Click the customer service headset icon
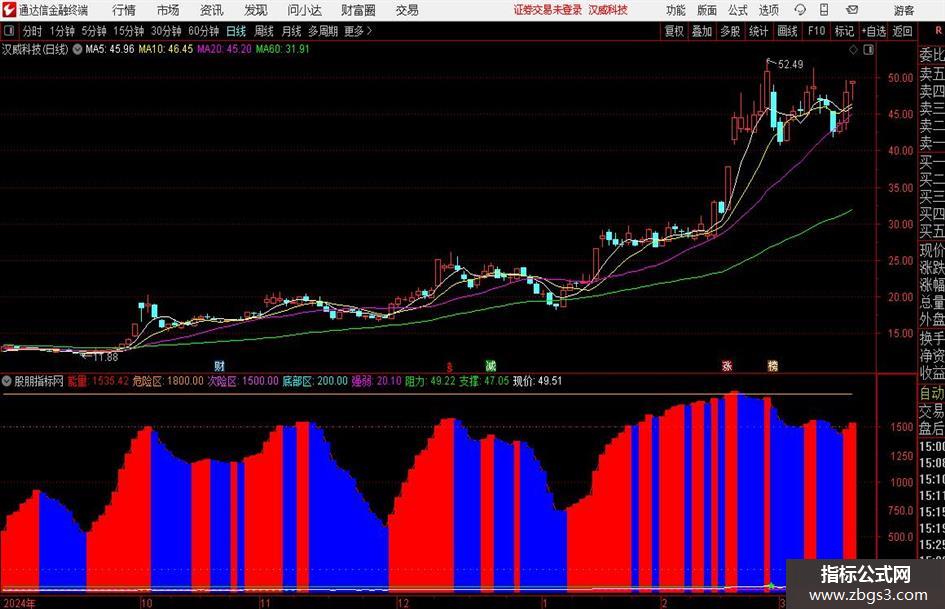 click(x=800, y=10)
